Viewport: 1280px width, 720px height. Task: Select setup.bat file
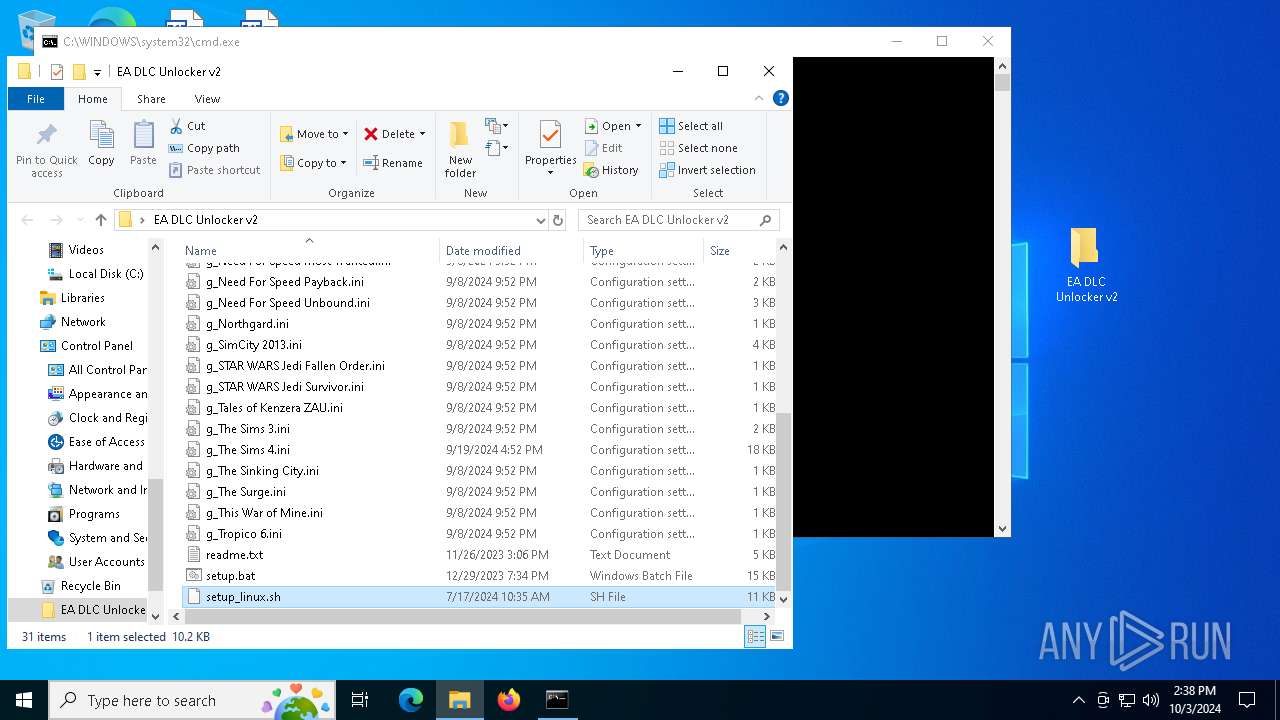[x=479, y=576]
